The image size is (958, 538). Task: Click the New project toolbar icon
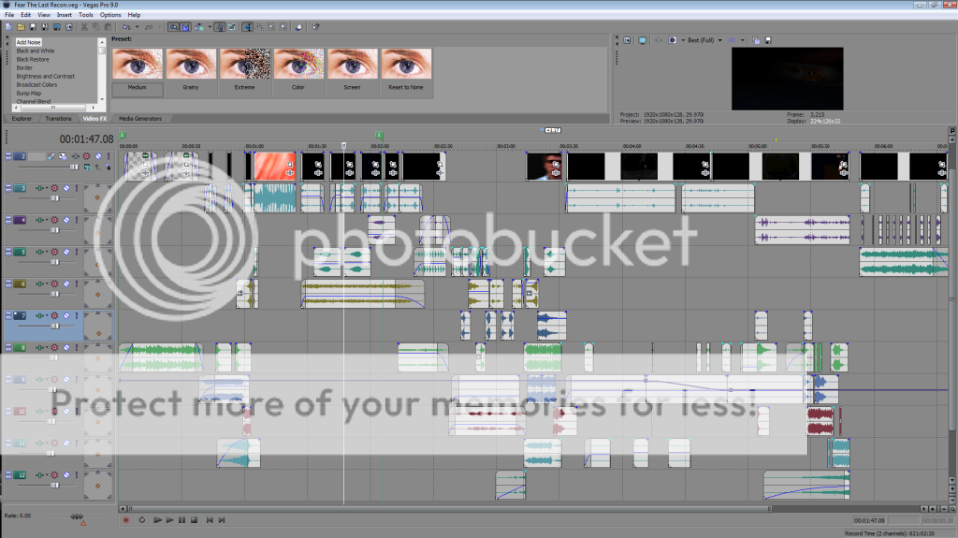(x=9, y=27)
